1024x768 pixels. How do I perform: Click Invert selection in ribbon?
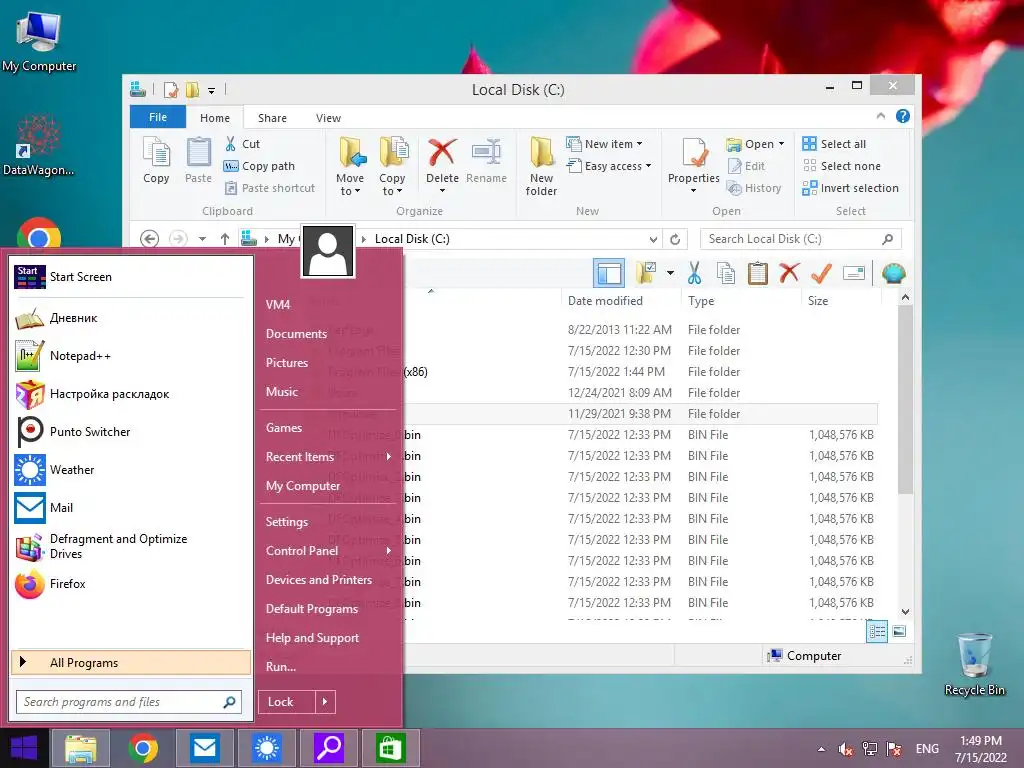point(851,188)
